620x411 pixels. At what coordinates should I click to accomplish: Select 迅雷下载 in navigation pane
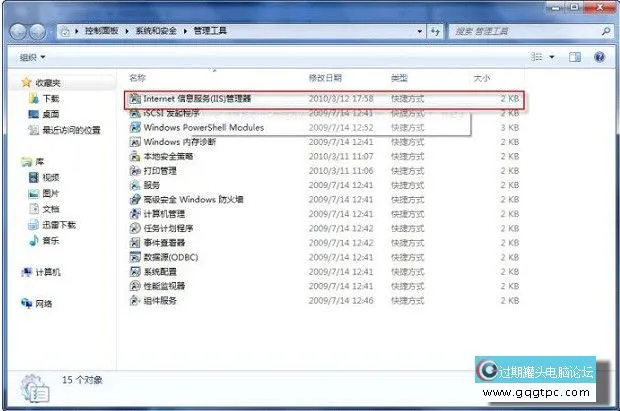[59, 225]
